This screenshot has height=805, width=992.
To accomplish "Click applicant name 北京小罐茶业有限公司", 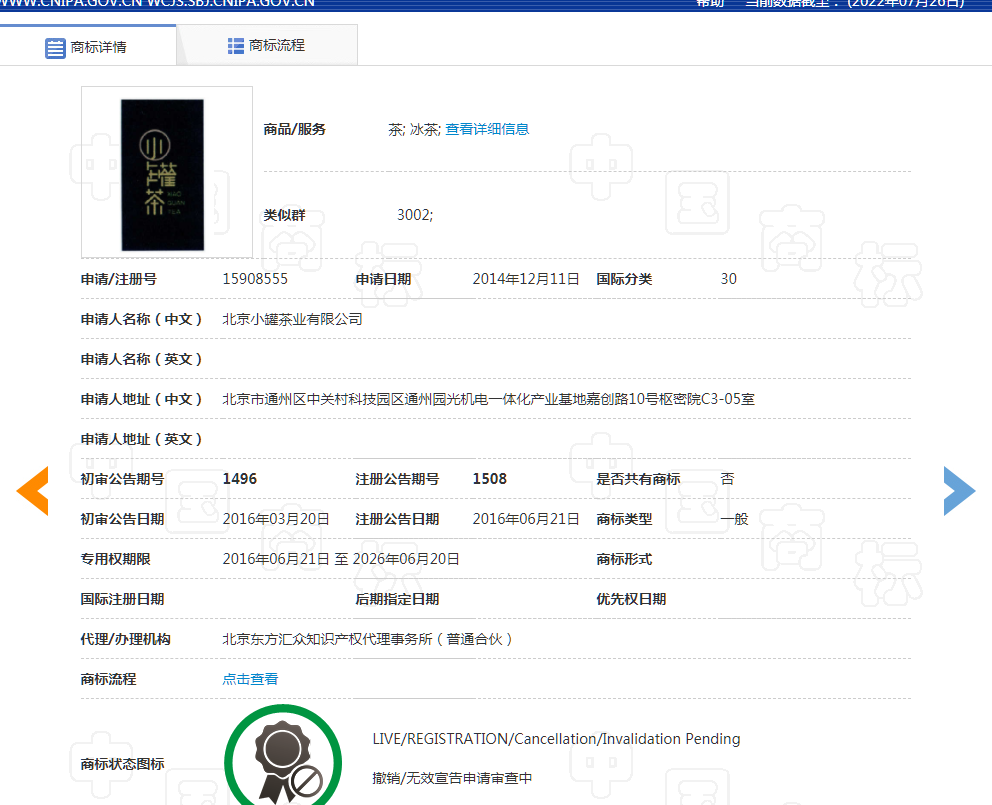I will pyautogui.click(x=292, y=319).
